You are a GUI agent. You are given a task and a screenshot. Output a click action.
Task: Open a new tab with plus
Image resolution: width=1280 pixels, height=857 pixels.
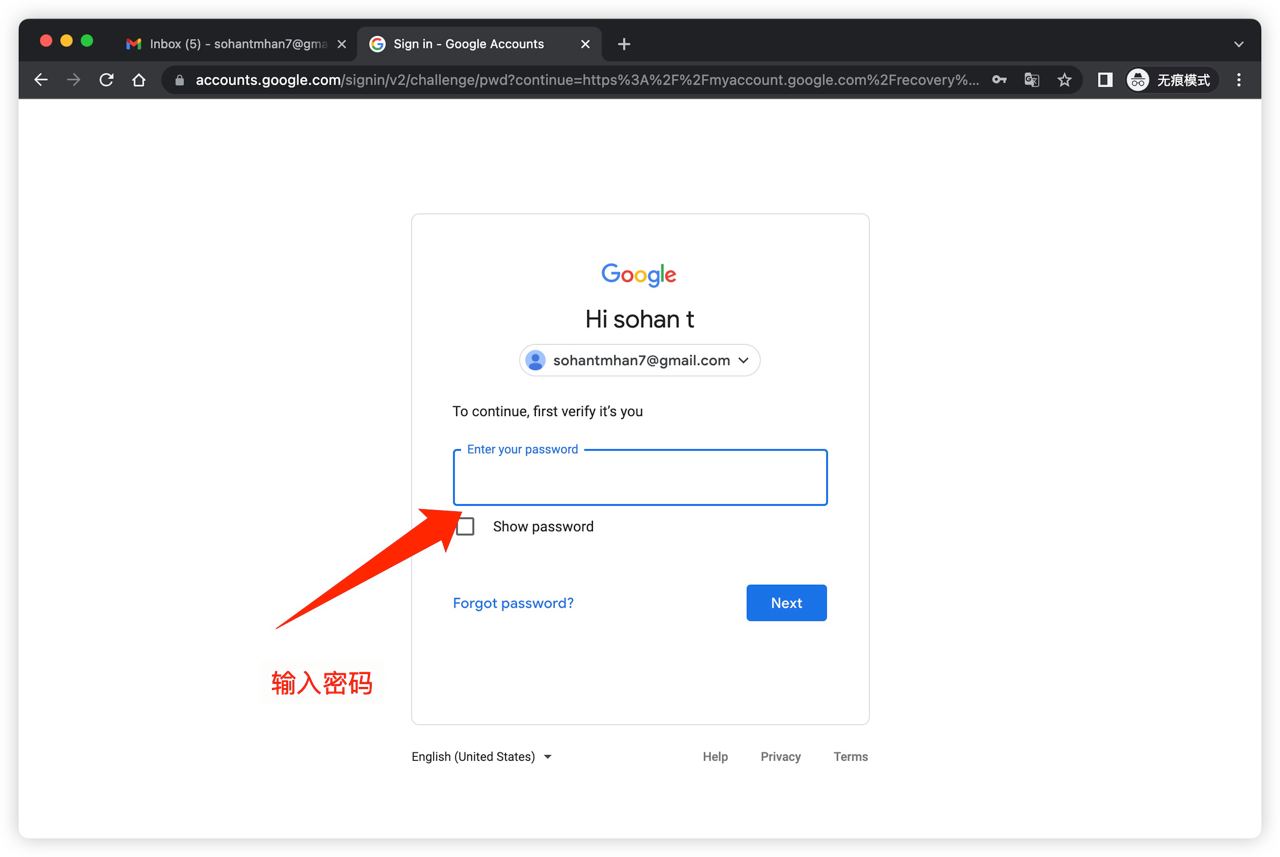(624, 44)
